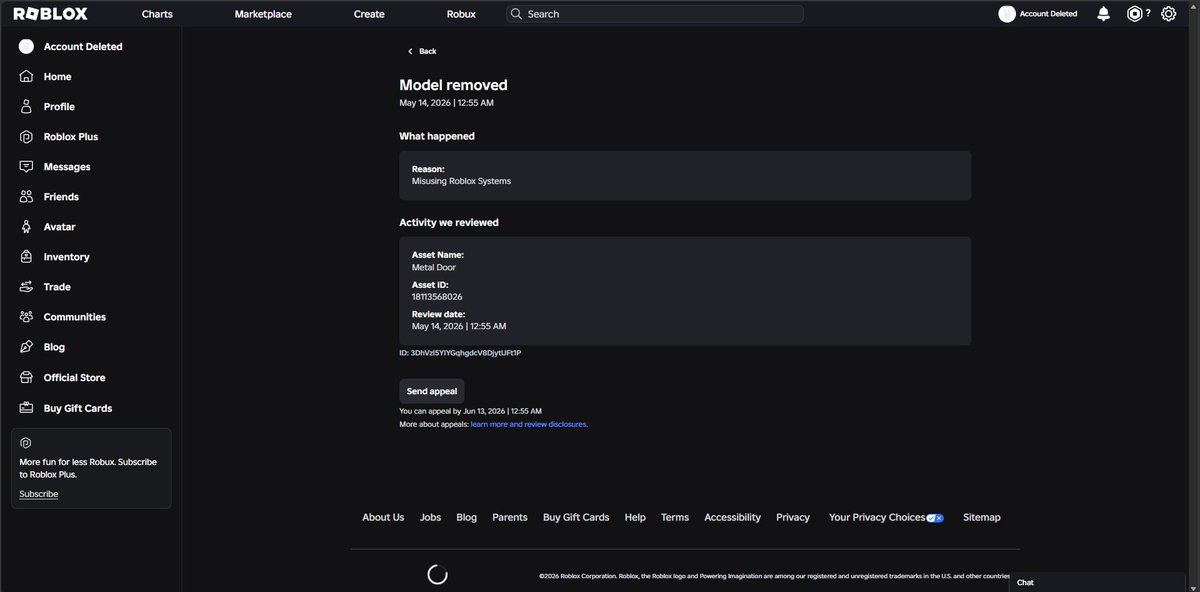Screen dimensions: 1200x592
Task: Open the Robux balance icon
Action: point(1134,14)
